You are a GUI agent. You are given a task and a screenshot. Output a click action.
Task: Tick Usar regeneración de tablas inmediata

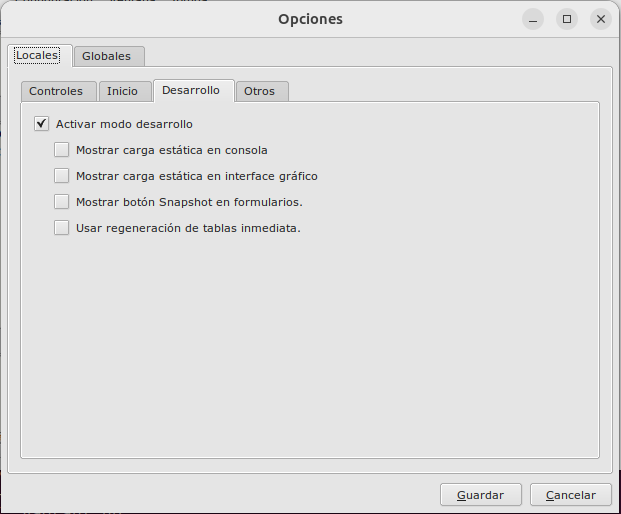pyautogui.click(x=61, y=228)
